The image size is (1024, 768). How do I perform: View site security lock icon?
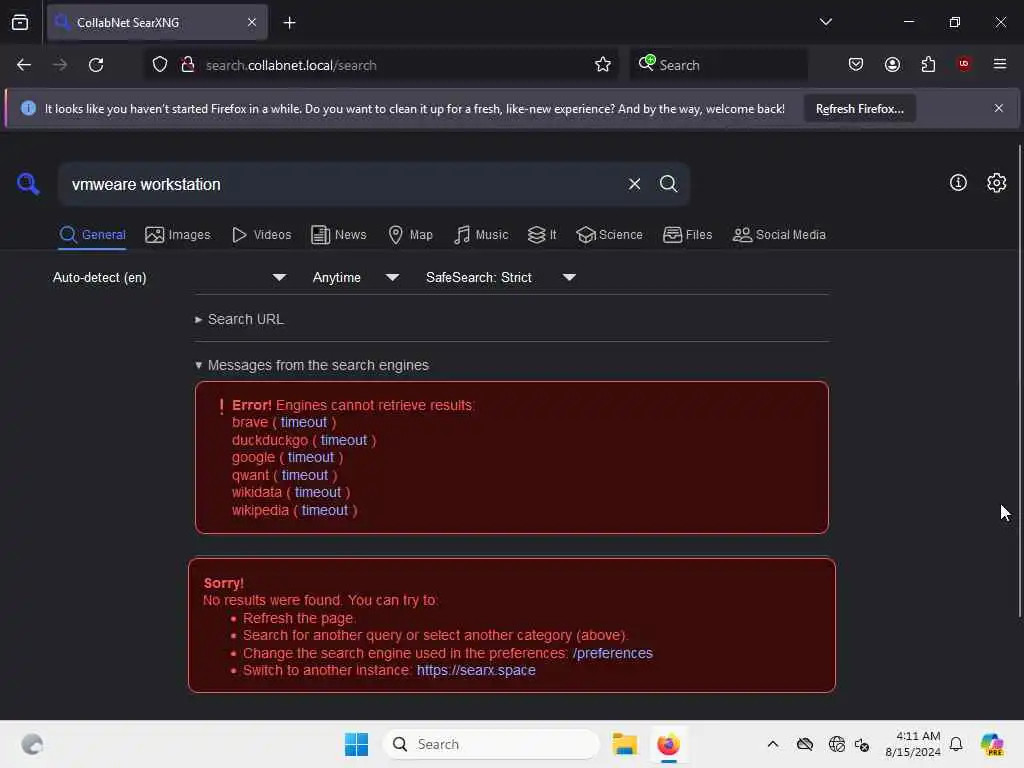coord(188,65)
